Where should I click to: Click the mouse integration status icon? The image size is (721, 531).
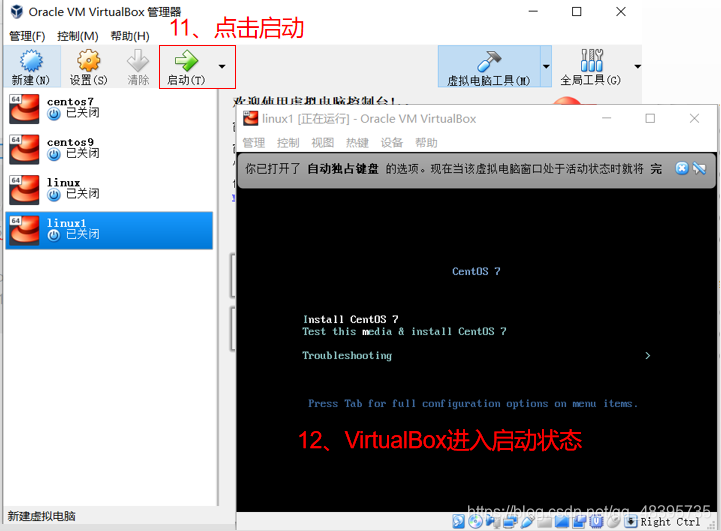click(x=613, y=521)
